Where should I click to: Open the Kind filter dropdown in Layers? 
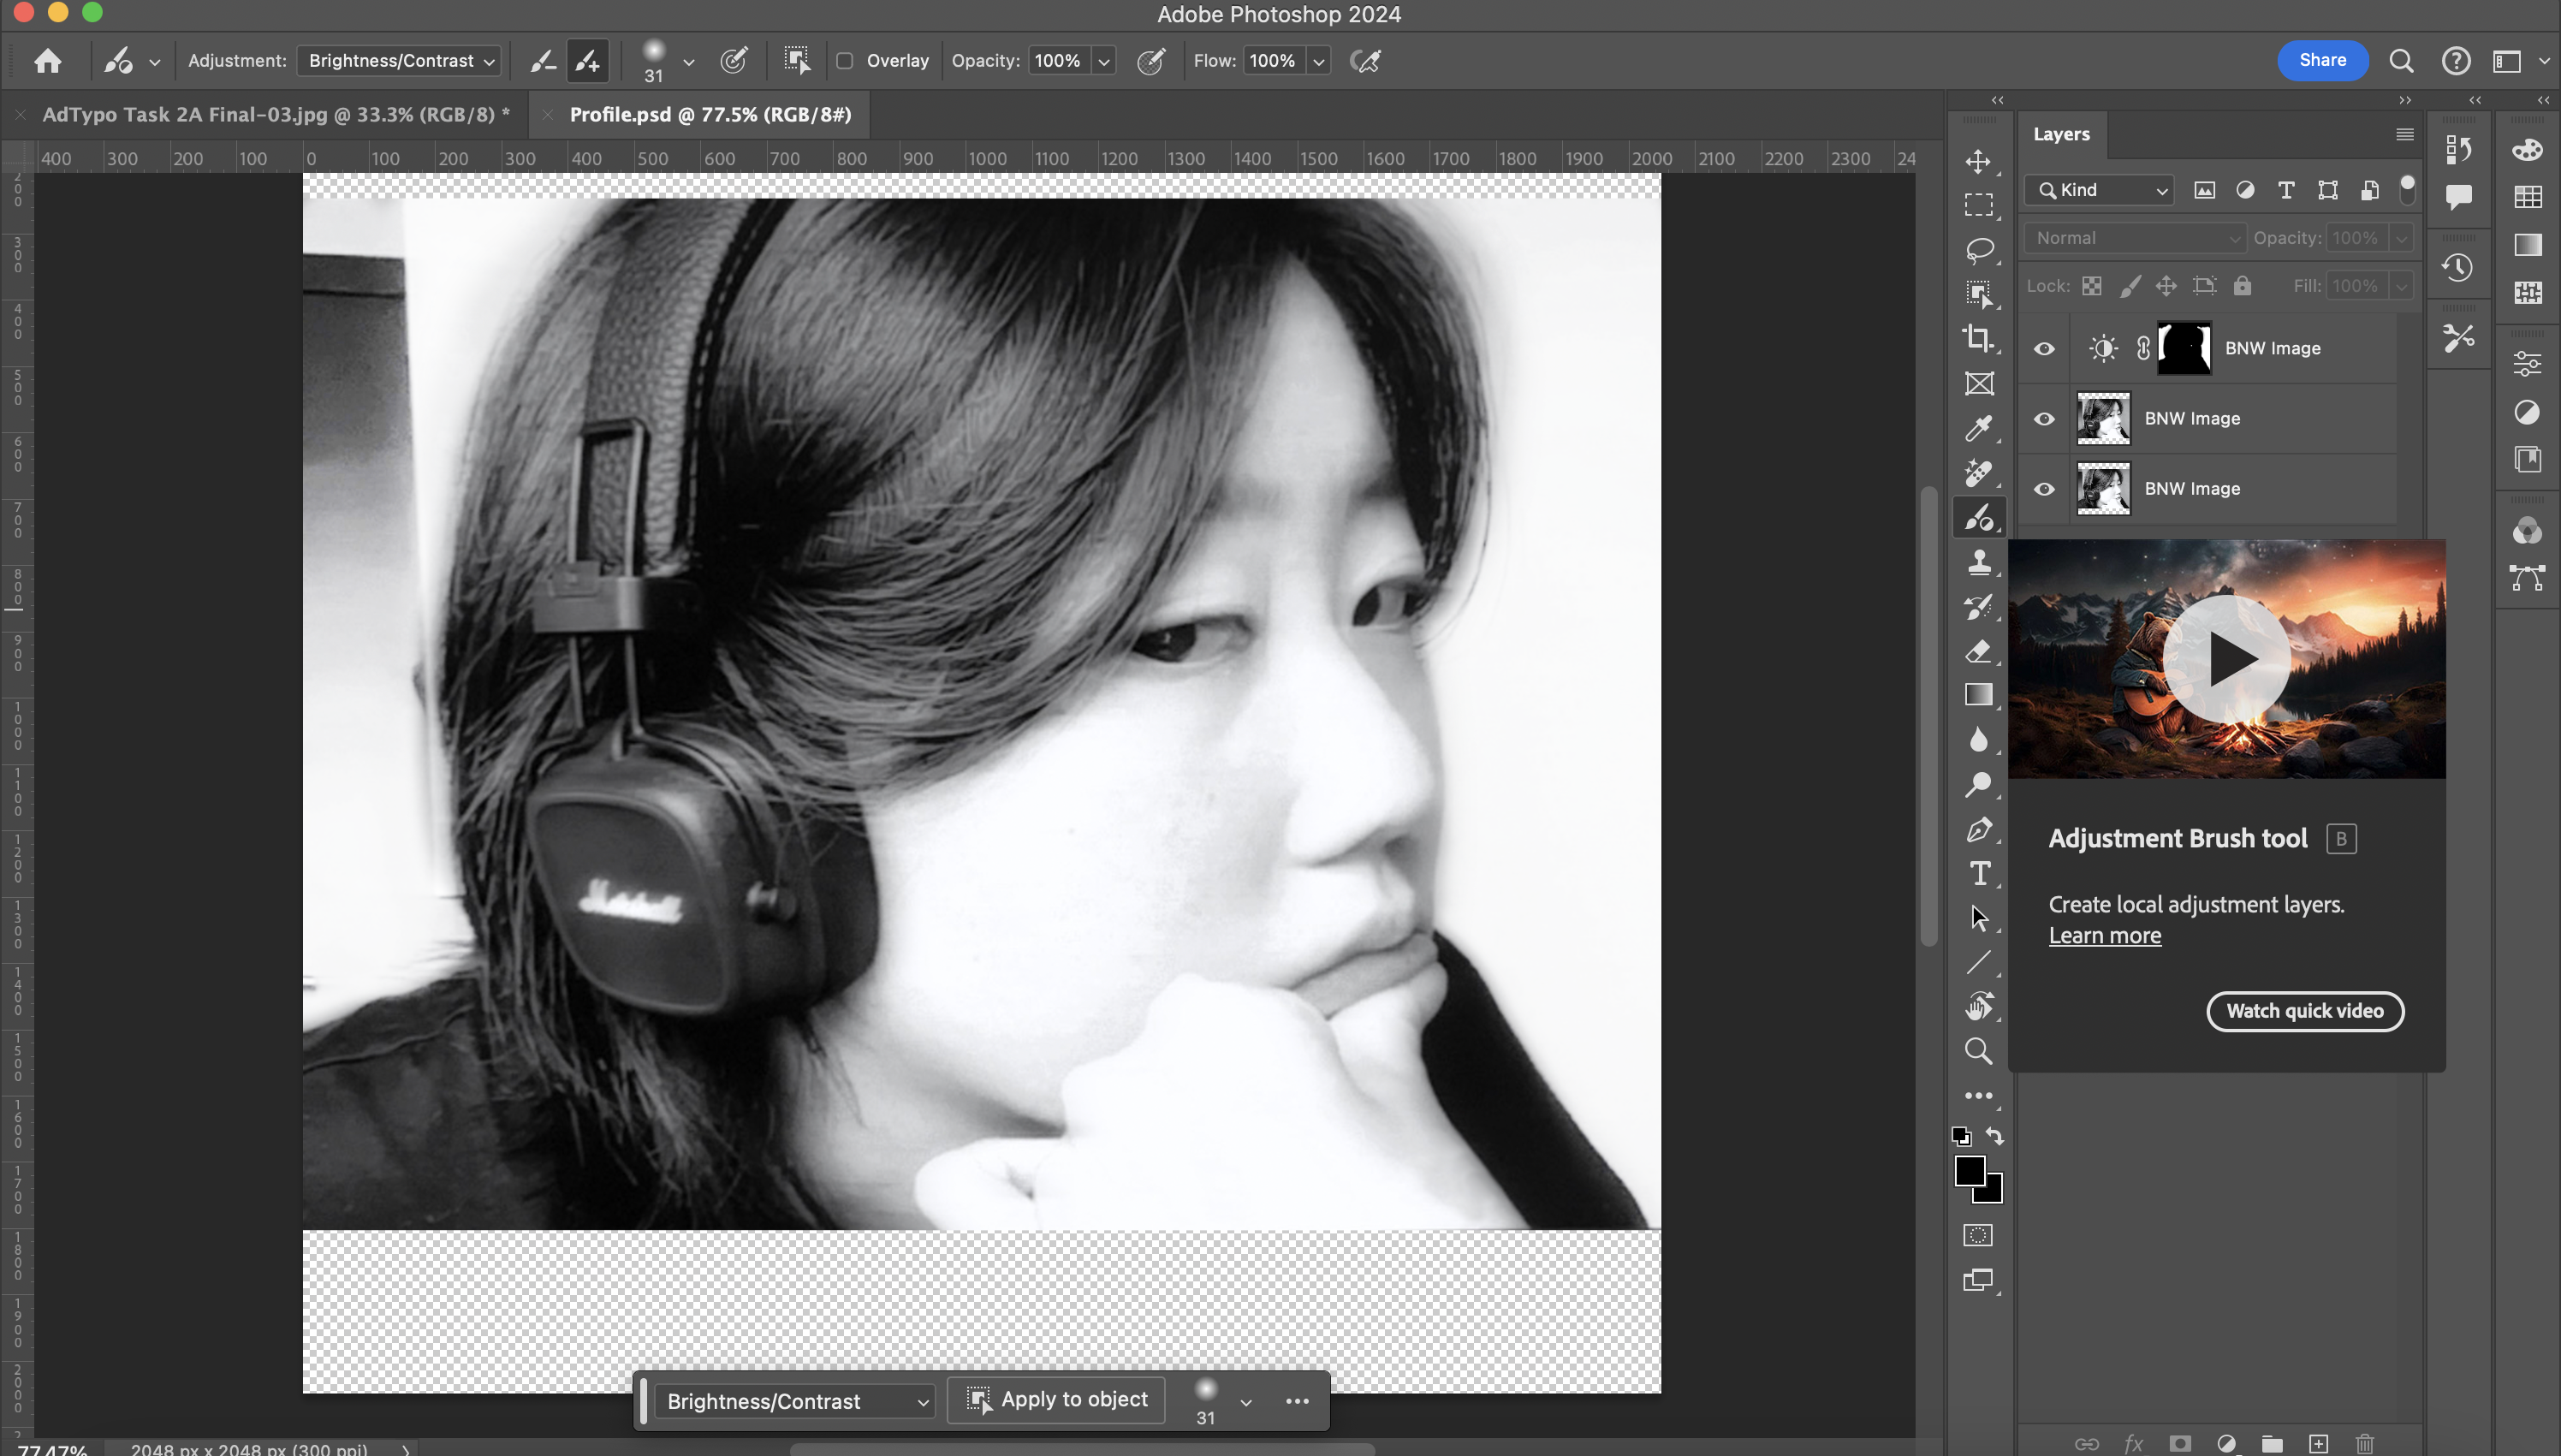click(x=2099, y=190)
